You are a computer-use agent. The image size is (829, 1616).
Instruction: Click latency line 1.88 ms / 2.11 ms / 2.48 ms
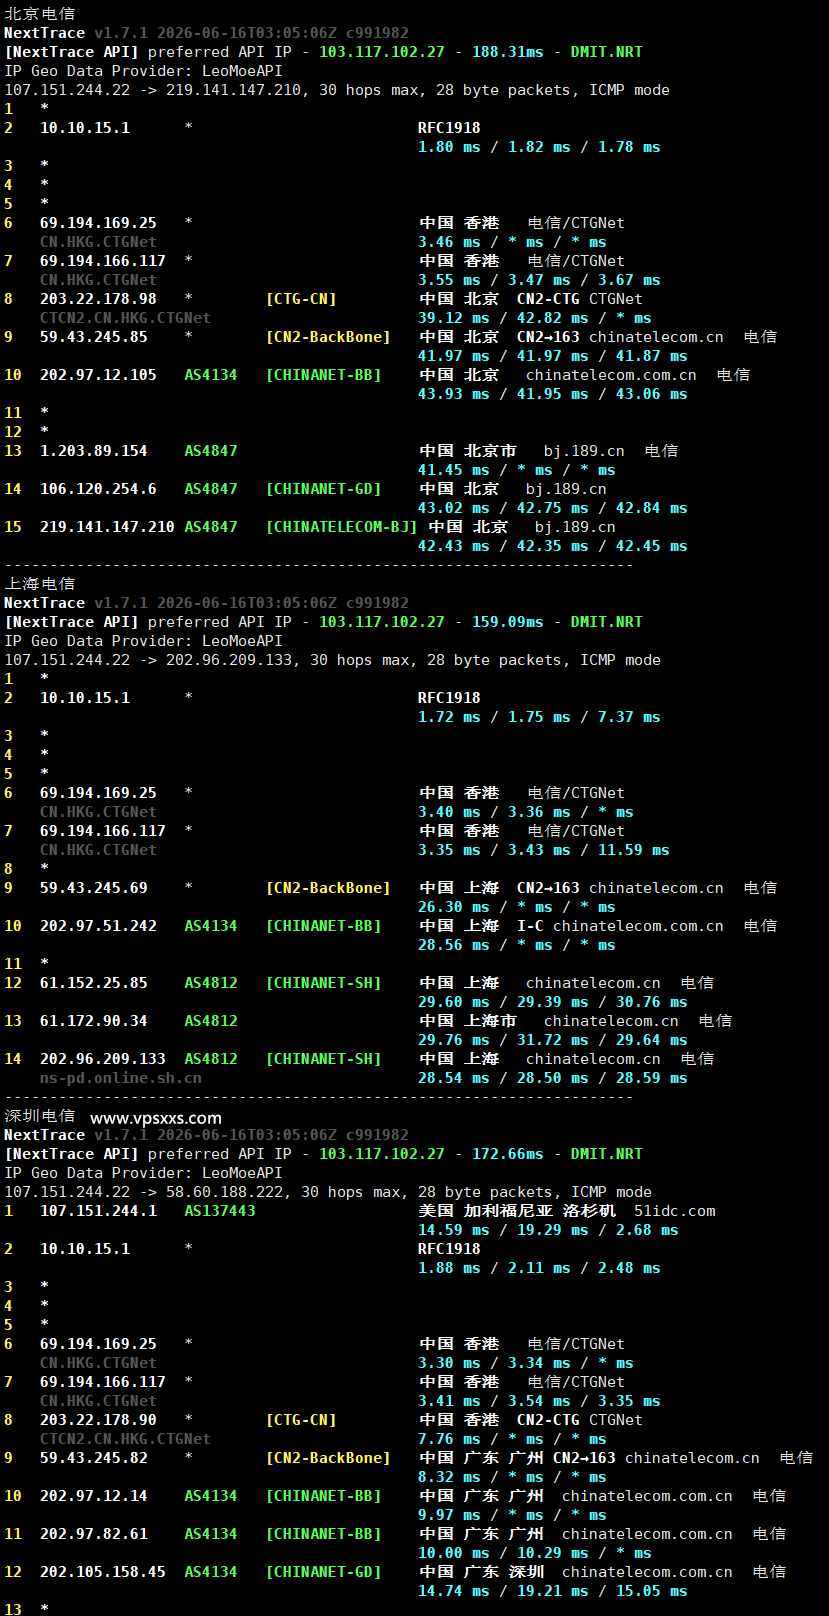539,1268
